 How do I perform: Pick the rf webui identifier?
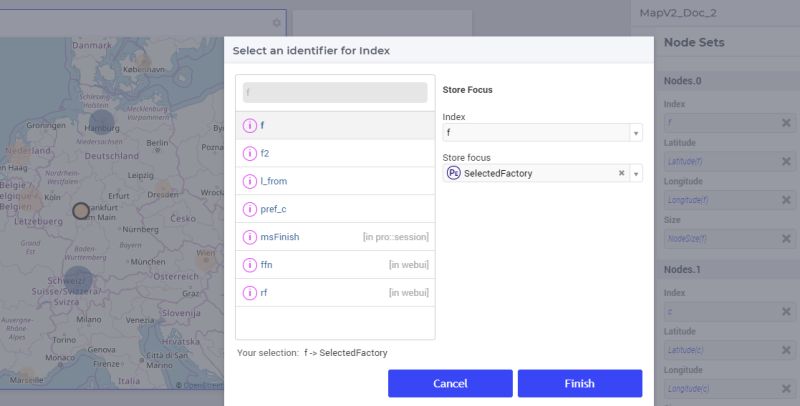point(335,293)
